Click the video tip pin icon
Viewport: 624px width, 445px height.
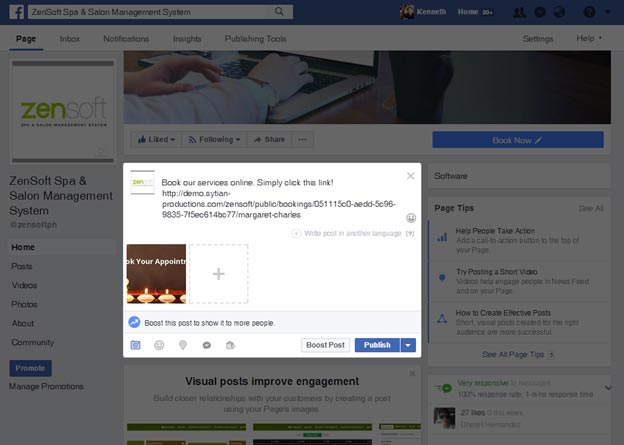pos(442,277)
